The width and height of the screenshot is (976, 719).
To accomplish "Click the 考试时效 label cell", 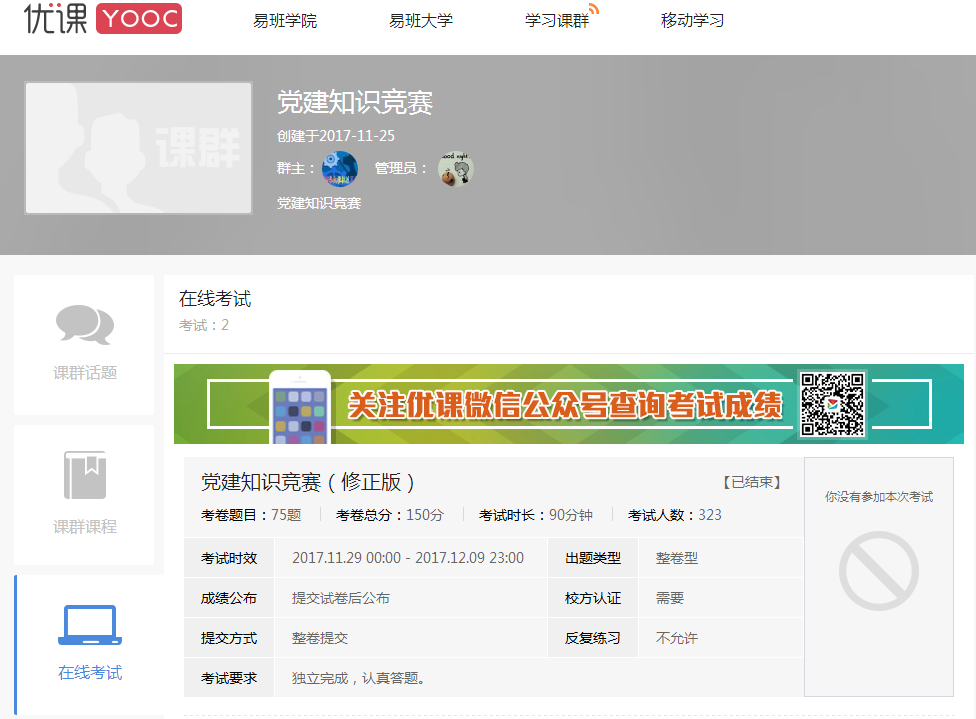I will point(229,558).
